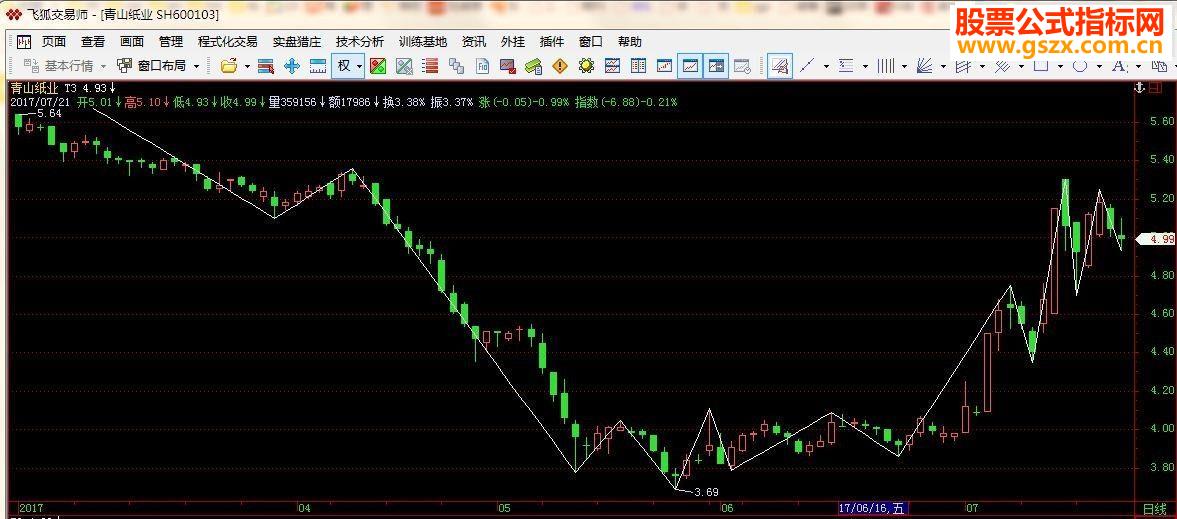The width and height of the screenshot is (1177, 519).
Task: Click the blue cross move icon
Action: click(x=292, y=66)
